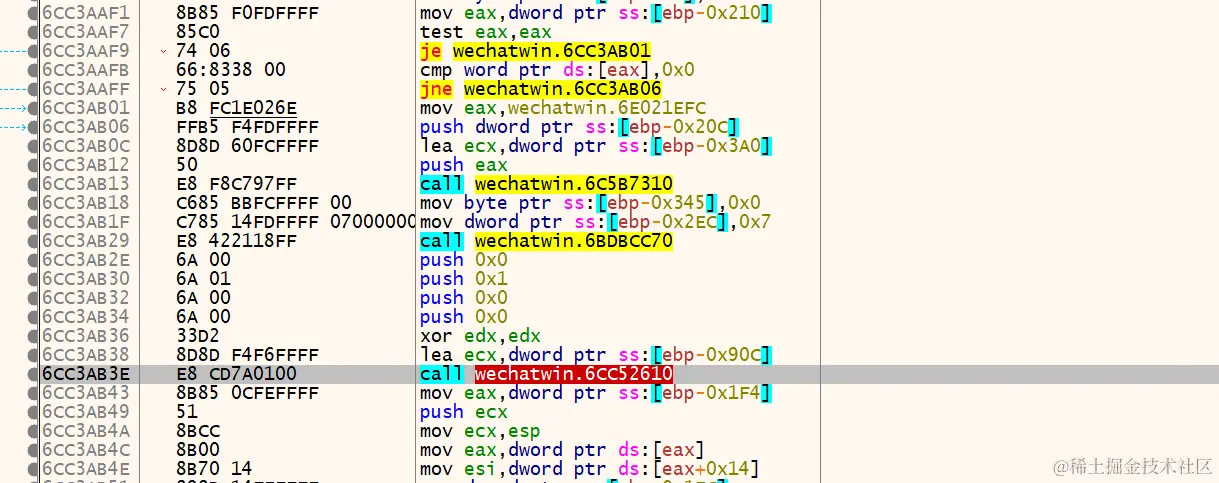
Task: Click address 6CC3AB34
Action: pos(86,317)
